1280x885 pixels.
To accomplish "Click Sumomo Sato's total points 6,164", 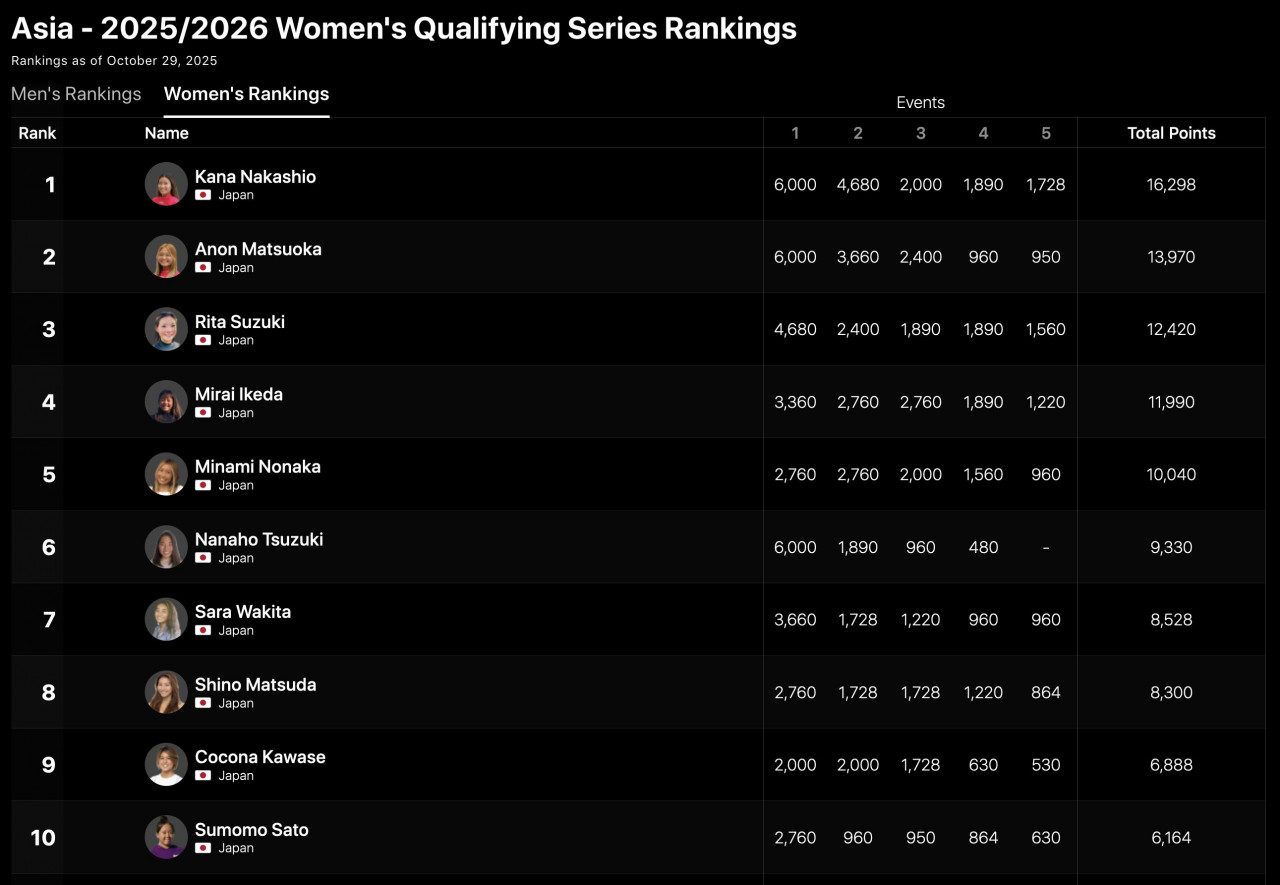I will tap(1171, 838).
